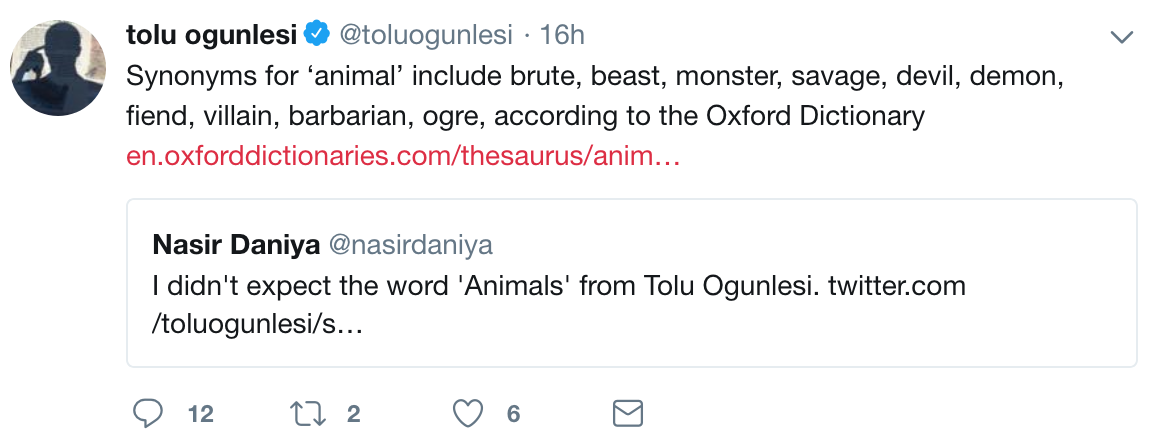Image resolution: width=1154 pixels, height=448 pixels.
Task: Open the en.oxforddictionaries.com thesaurus link
Action: click(403, 157)
